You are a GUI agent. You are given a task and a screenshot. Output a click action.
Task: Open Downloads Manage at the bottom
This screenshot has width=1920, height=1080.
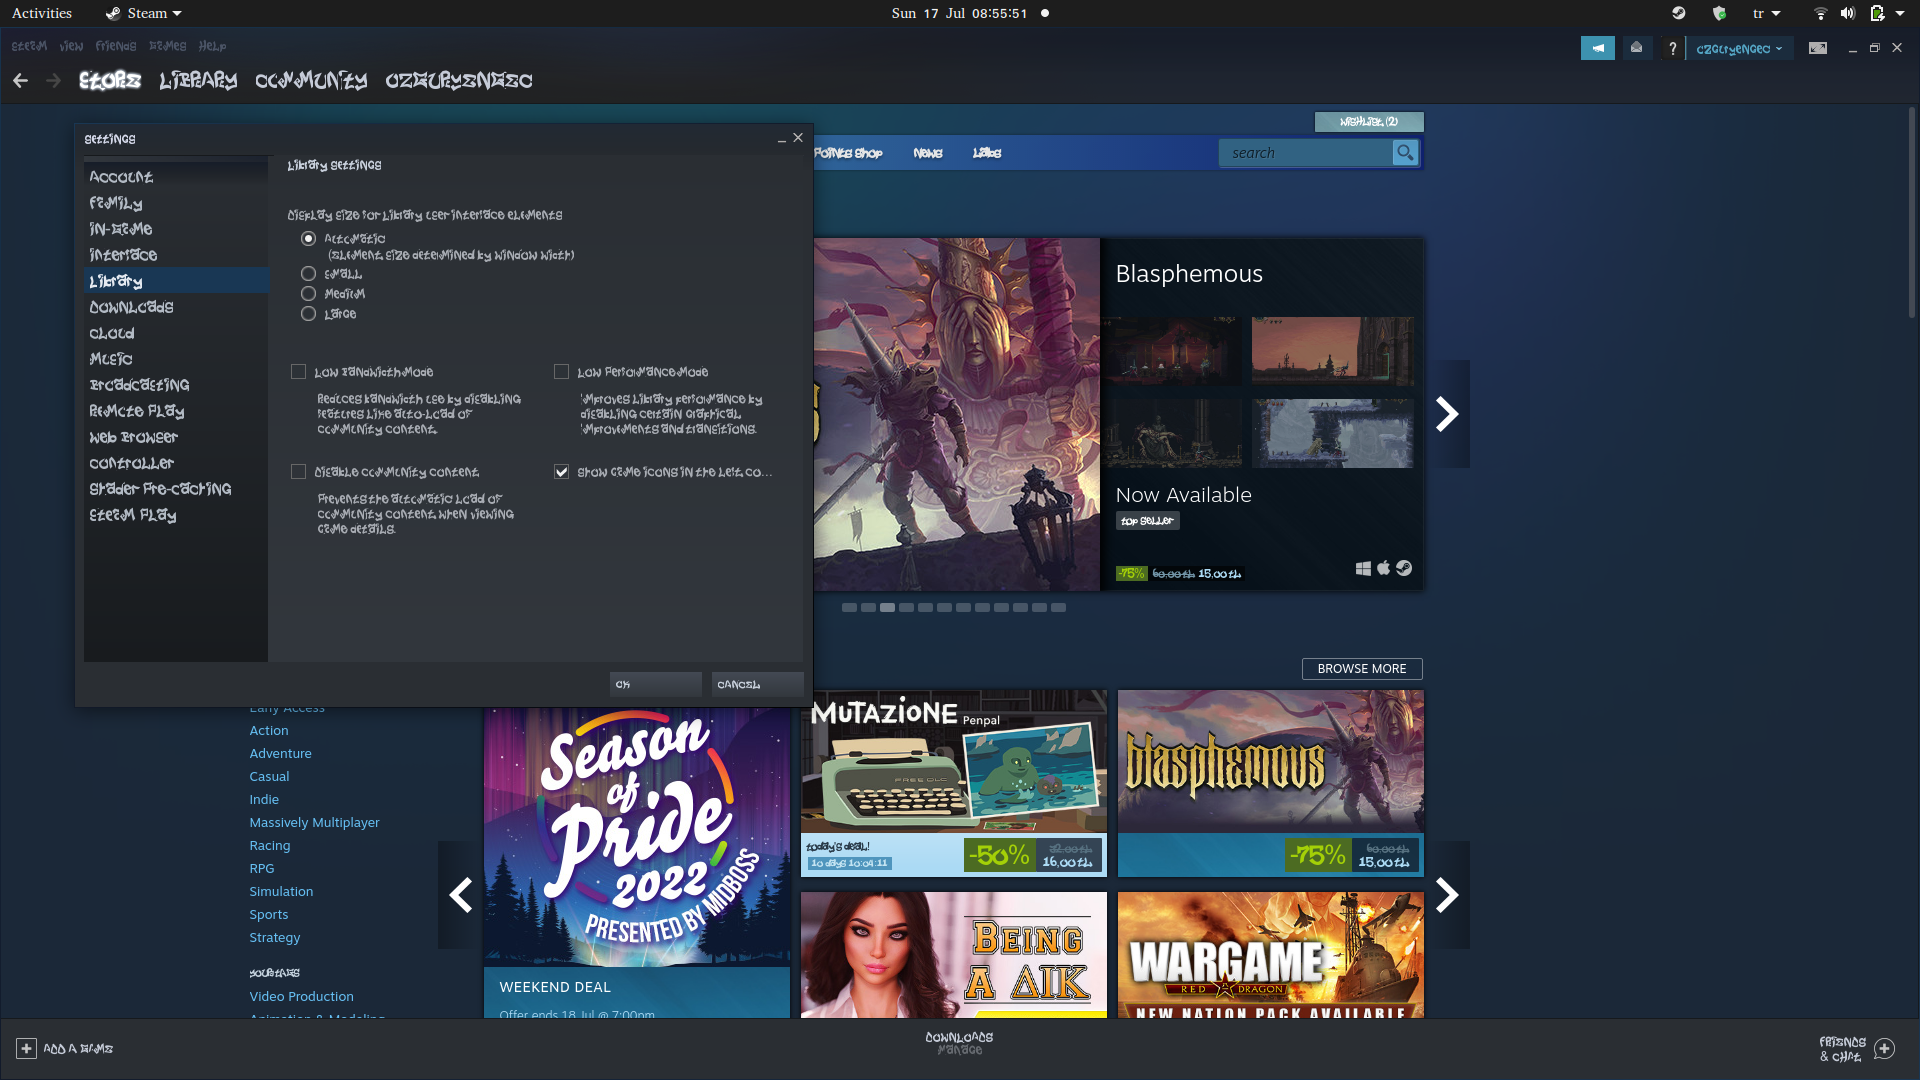(959, 1044)
